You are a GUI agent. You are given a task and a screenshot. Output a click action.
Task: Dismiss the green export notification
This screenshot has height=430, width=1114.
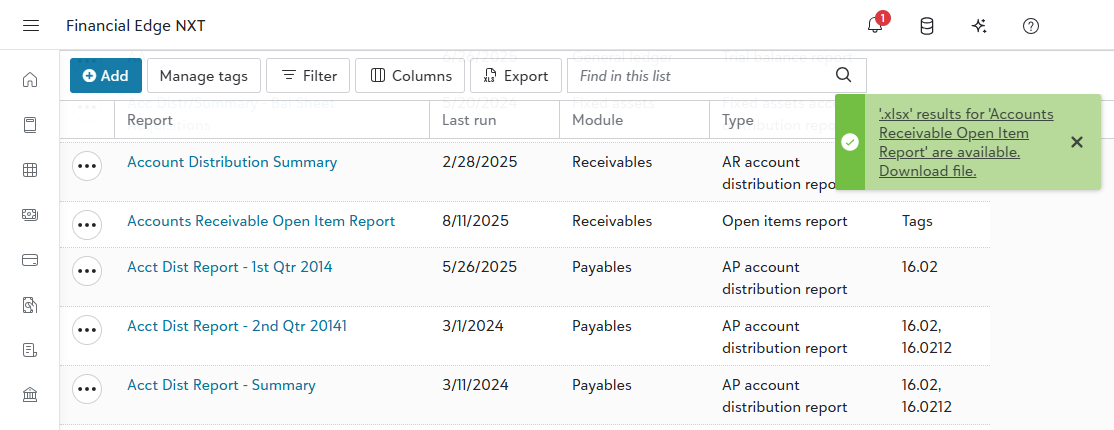tap(1076, 142)
